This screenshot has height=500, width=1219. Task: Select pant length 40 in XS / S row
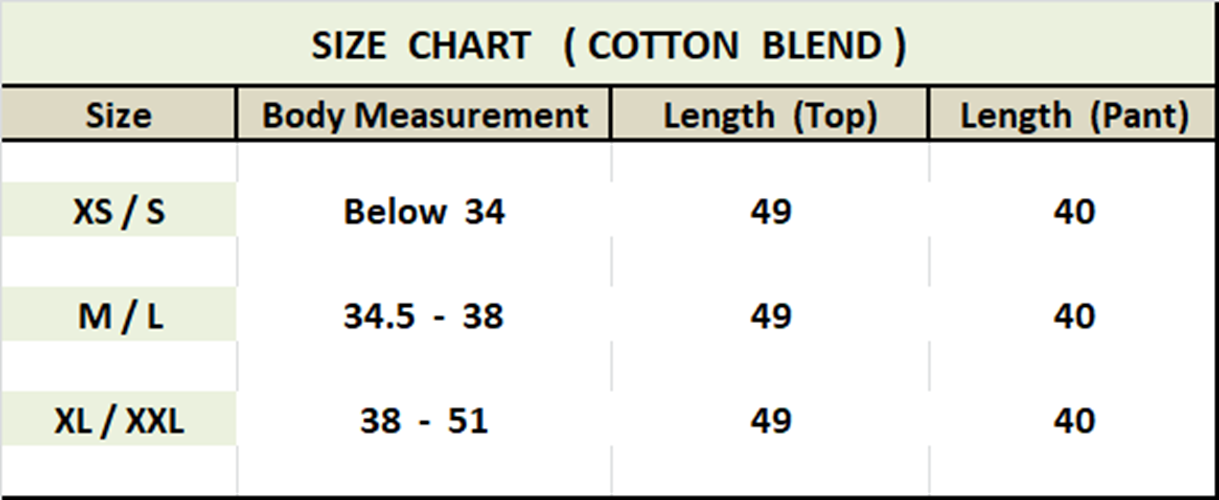click(1073, 210)
